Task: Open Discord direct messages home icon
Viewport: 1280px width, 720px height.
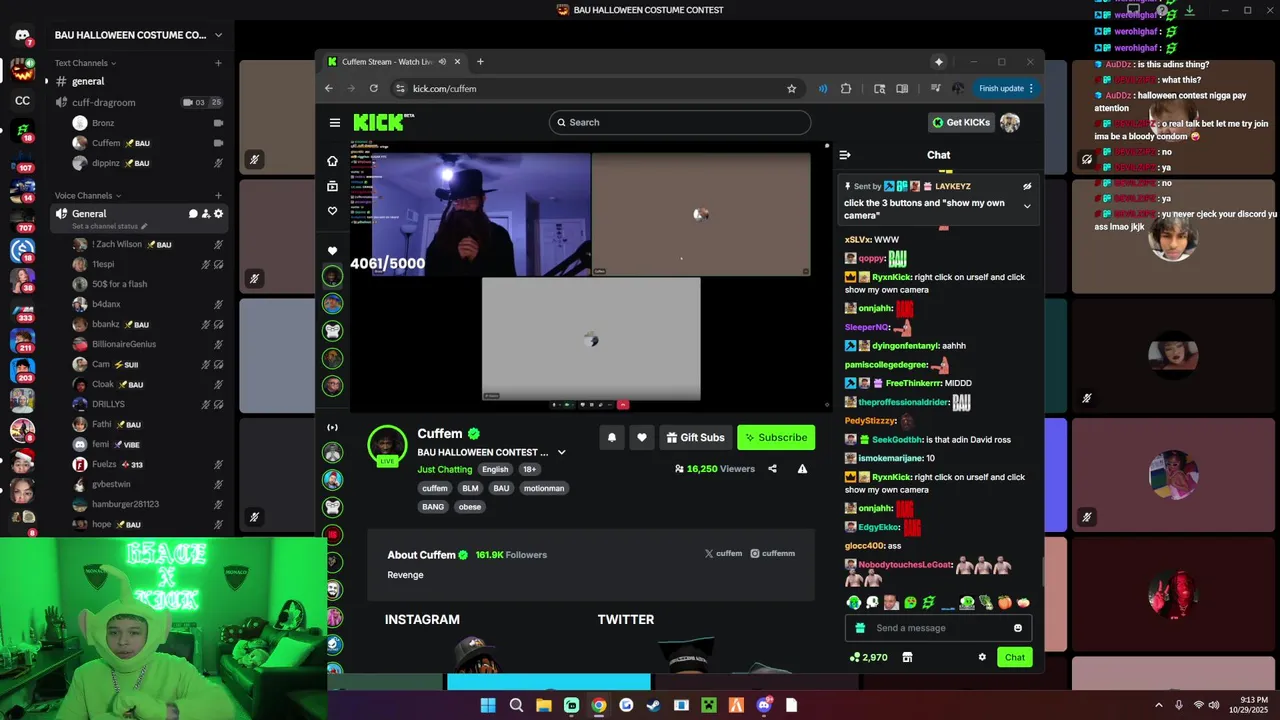Action: click(x=22, y=36)
